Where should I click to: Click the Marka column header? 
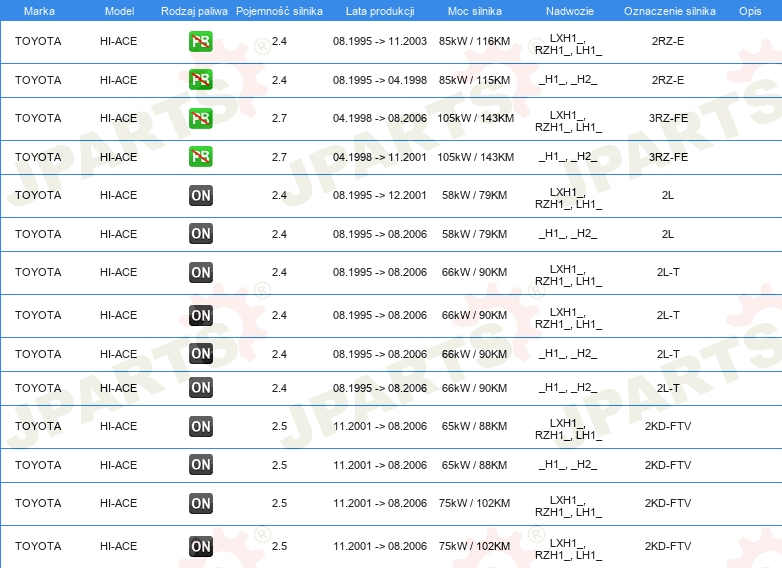pyautogui.click(x=39, y=11)
